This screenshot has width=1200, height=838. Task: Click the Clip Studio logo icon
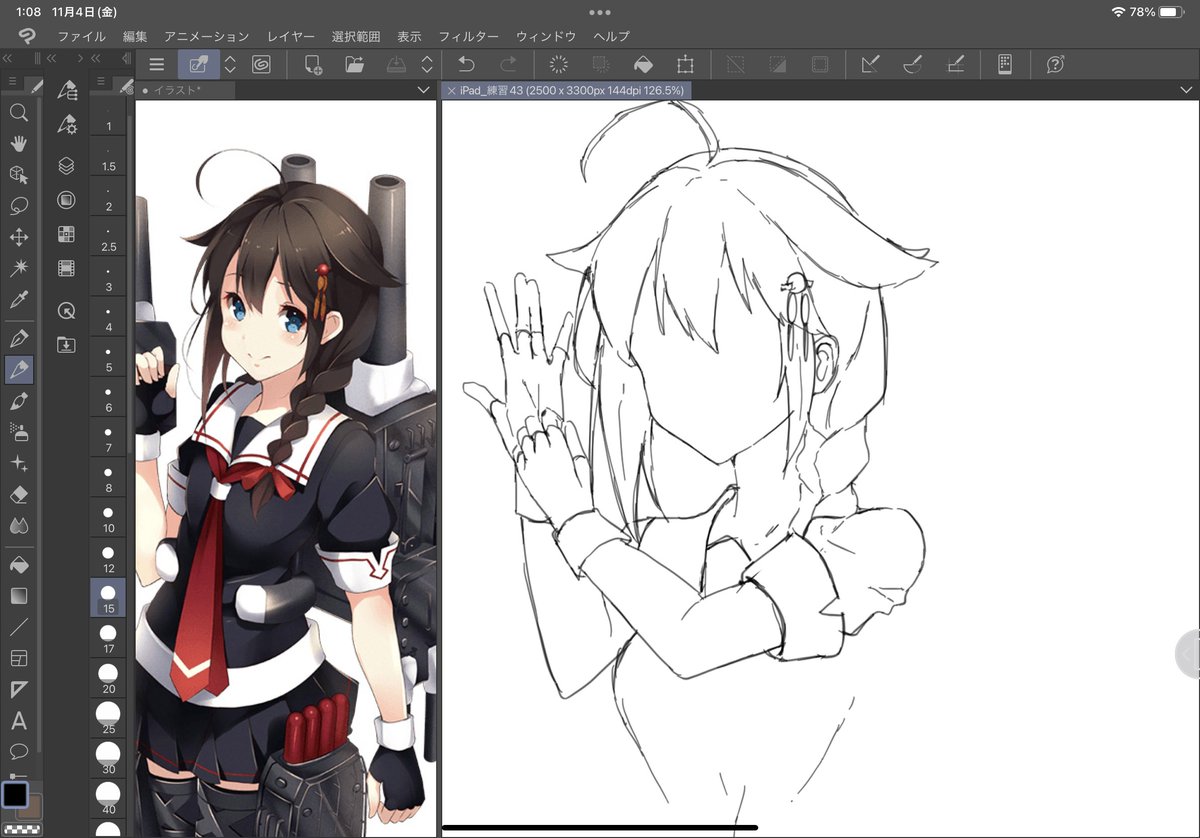[27, 36]
